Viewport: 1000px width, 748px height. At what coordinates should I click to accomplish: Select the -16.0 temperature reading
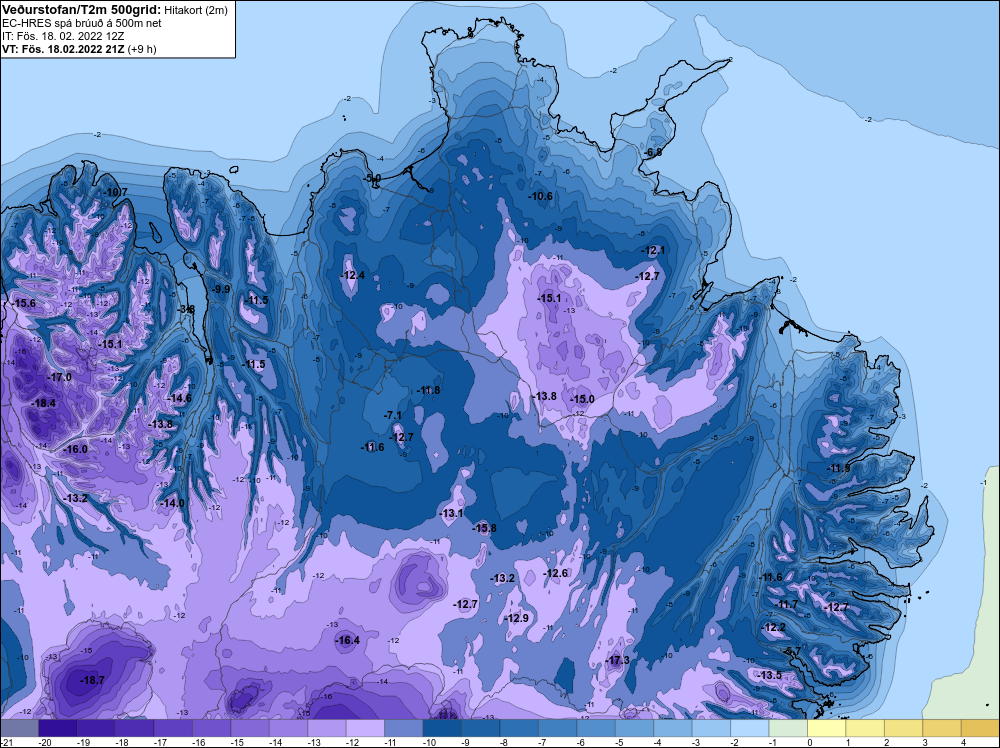point(75,449)
